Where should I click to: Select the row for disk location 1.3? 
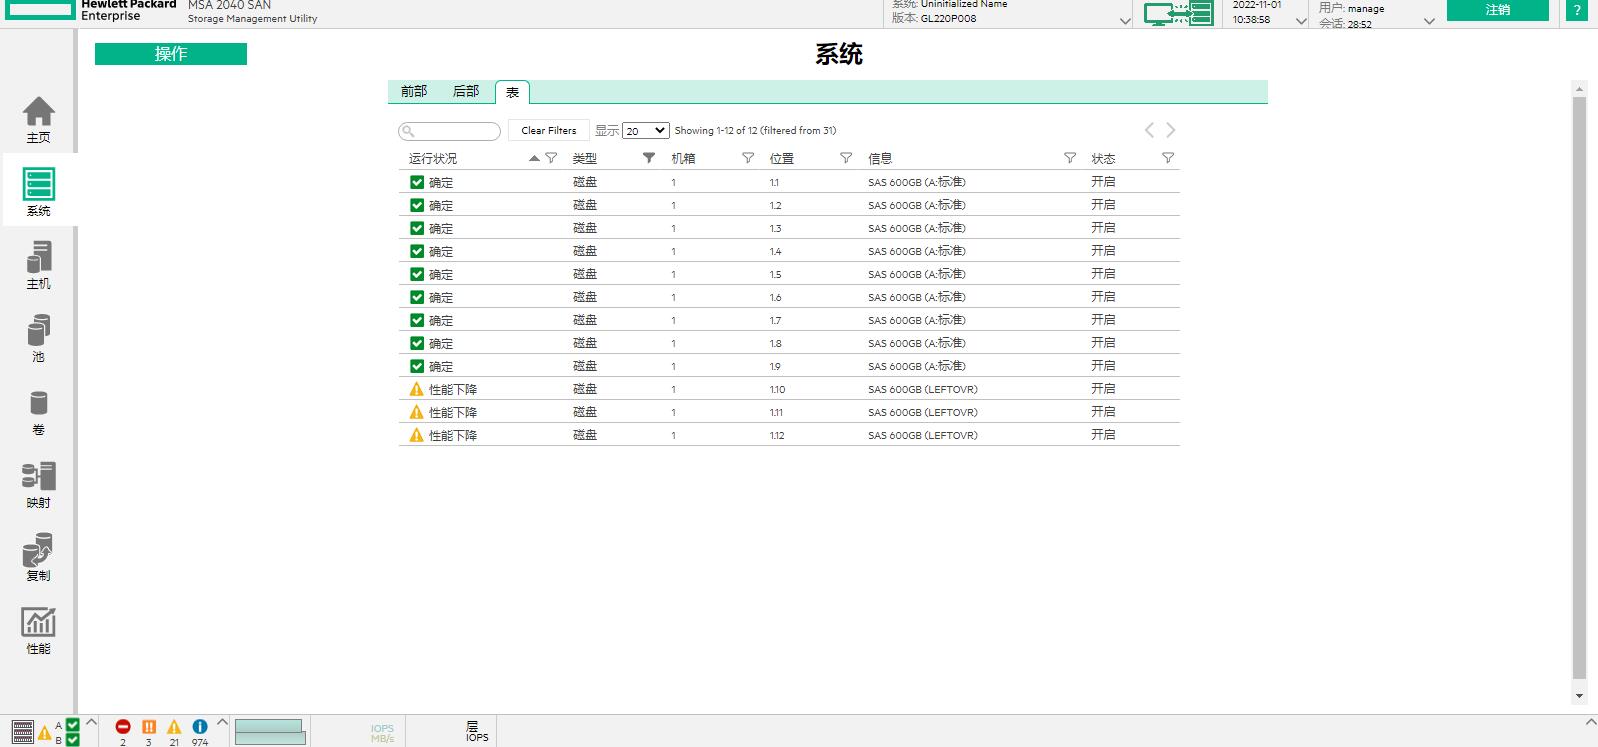789,228
